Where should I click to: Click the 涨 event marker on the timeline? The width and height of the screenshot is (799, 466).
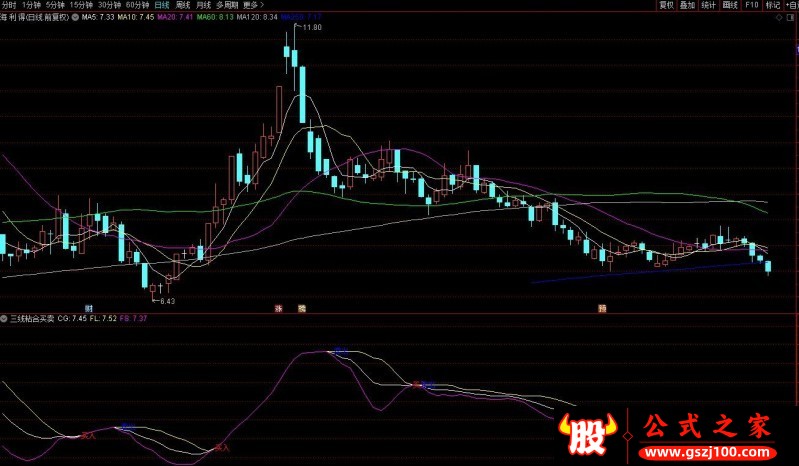pos(278,309)
